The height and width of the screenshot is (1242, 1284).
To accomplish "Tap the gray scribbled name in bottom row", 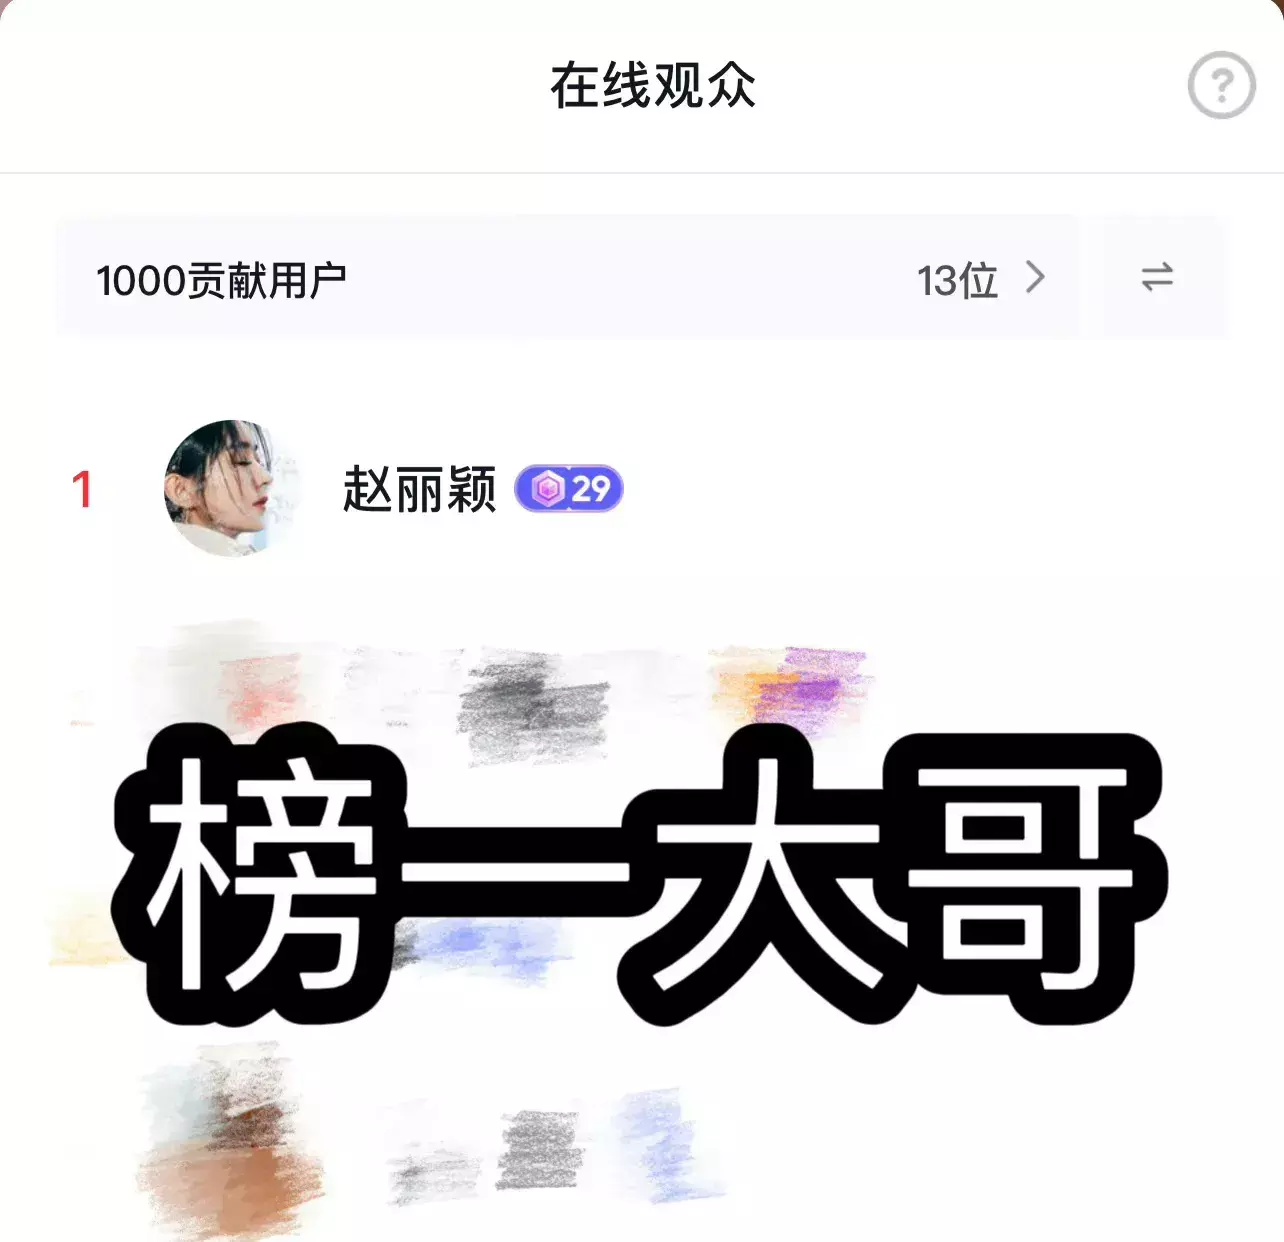I will 539,1149.
